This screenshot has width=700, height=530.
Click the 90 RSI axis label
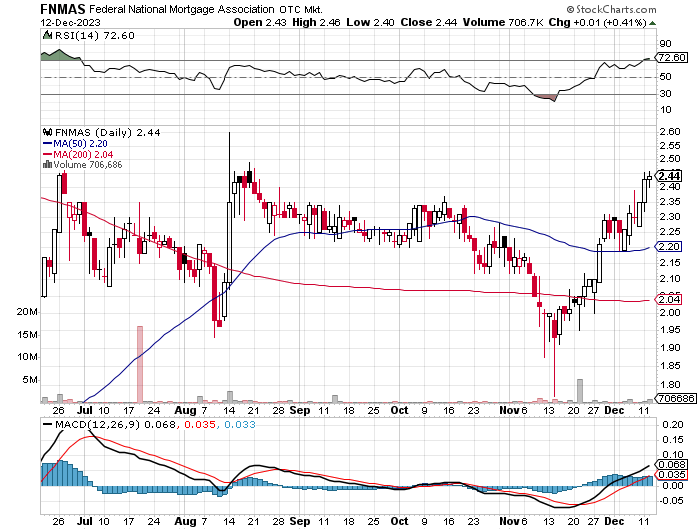[665, 44]
